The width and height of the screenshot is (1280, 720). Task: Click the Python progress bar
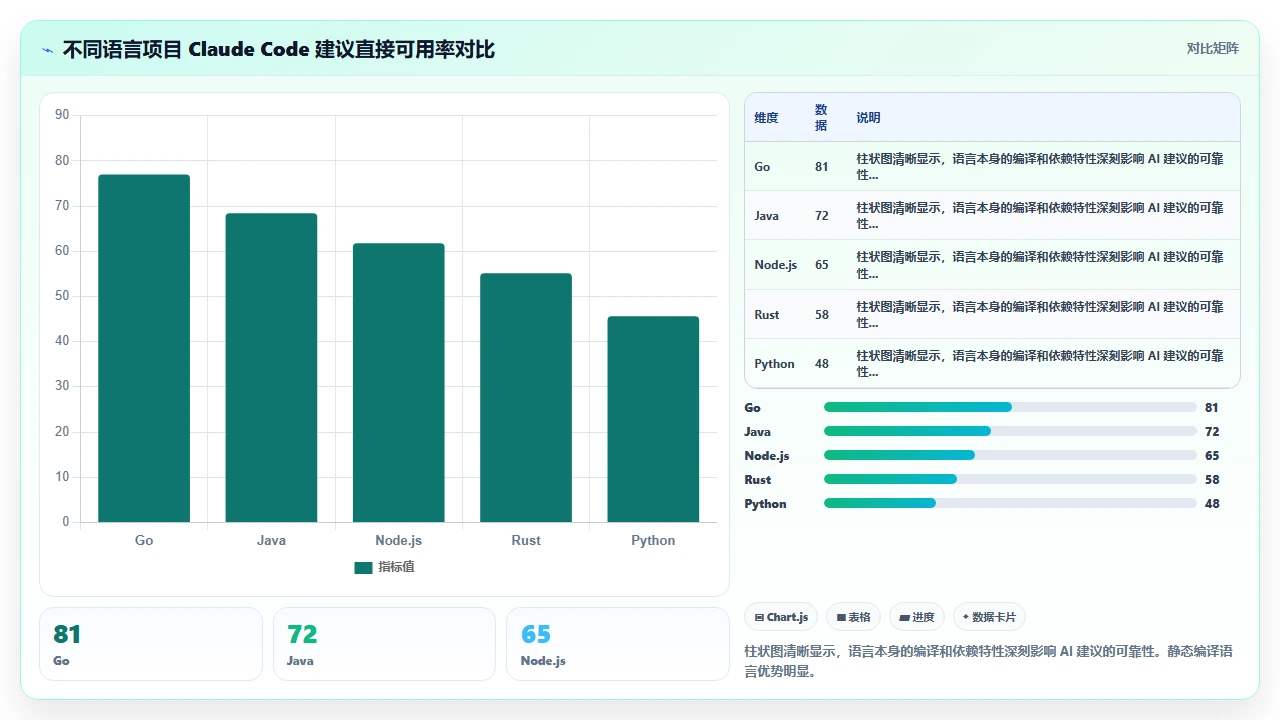(x=1010, y=503)
